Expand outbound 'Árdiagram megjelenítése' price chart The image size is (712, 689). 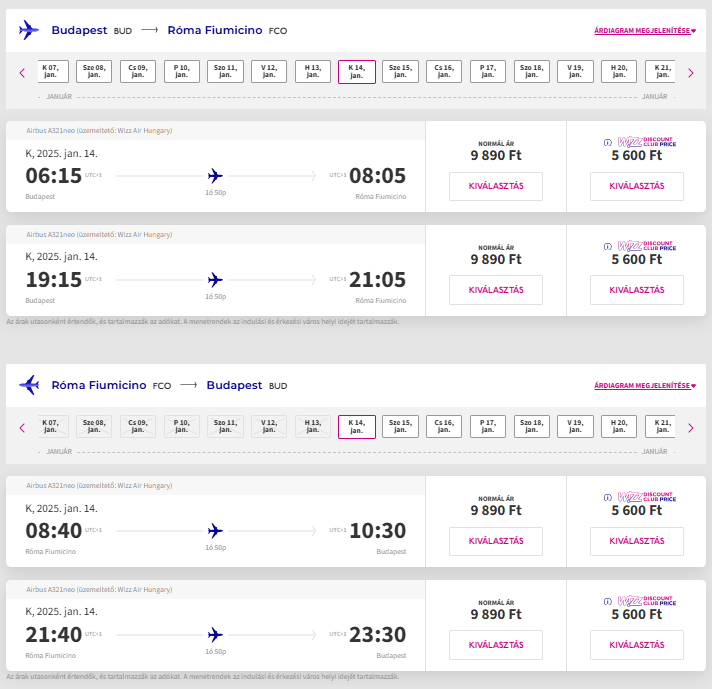click(x=644, y=31)
